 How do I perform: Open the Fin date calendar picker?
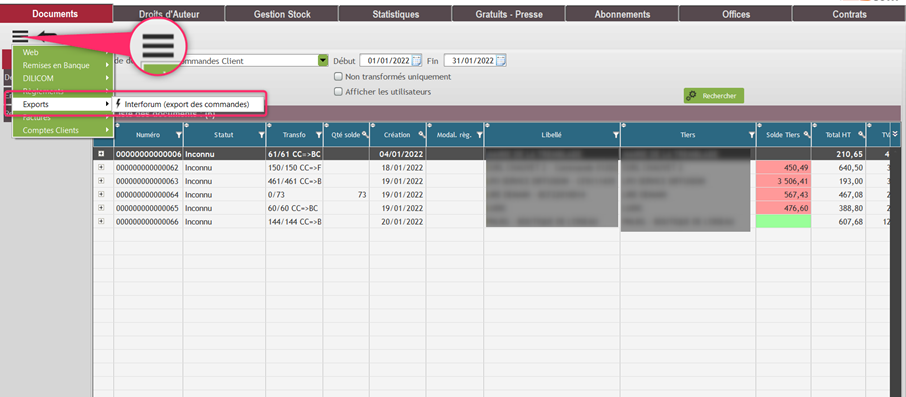pyautogui.click(x=501, y=61)
